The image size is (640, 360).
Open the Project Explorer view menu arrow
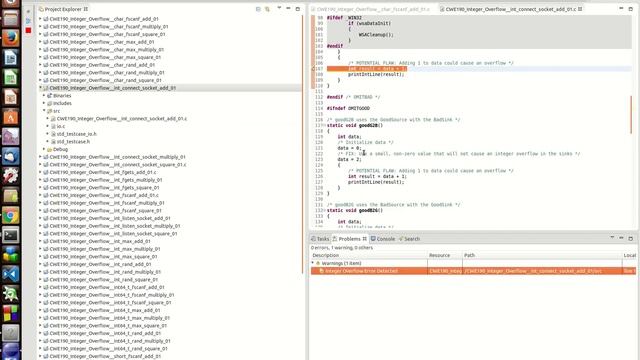(x=279, y=8)
